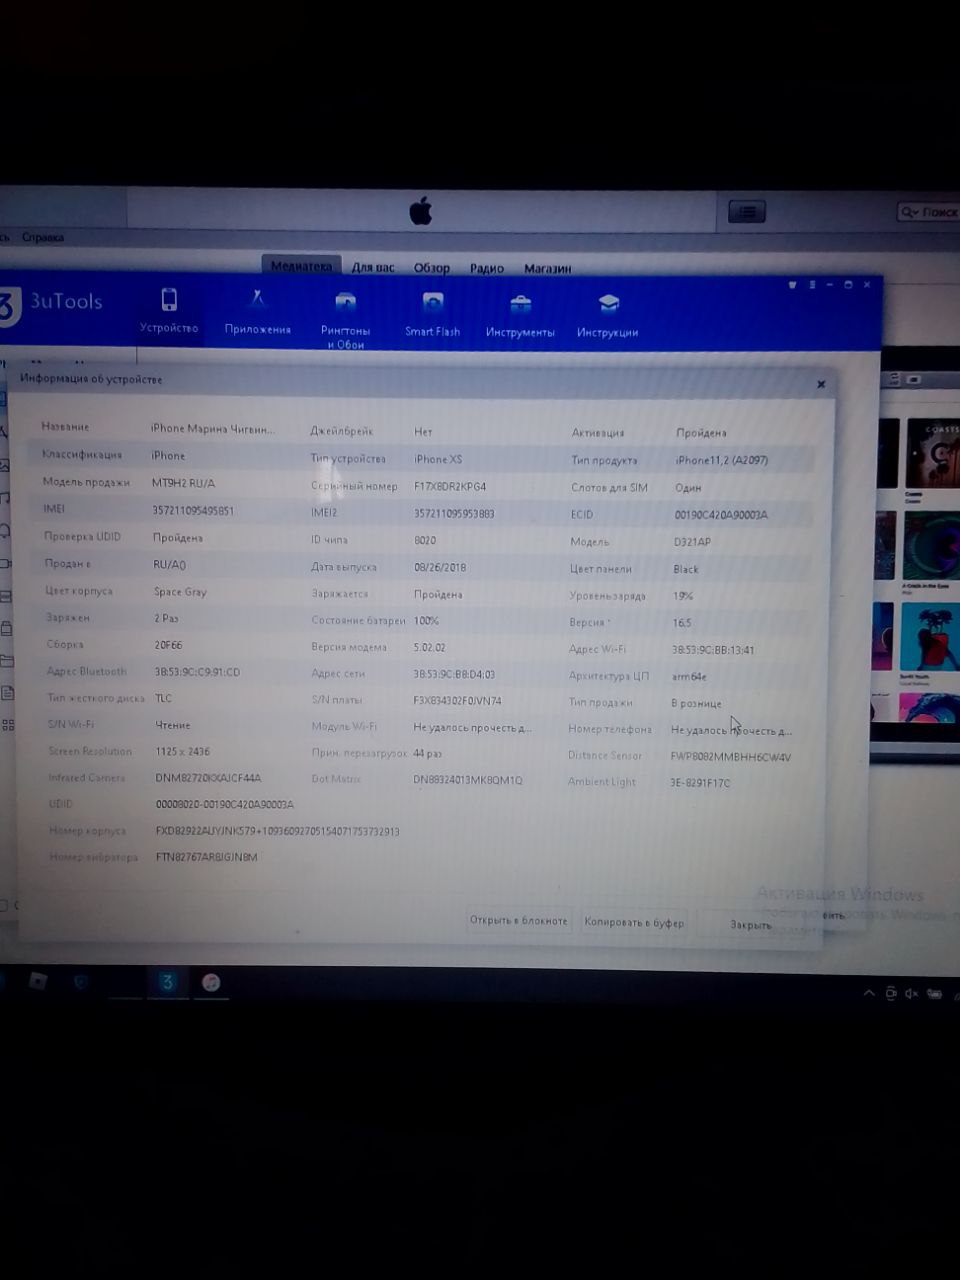The width and height of the screenshot is (960, 1280).
Task: Switch to the Магазин tab in iTunes
Action: coord(547,268)
